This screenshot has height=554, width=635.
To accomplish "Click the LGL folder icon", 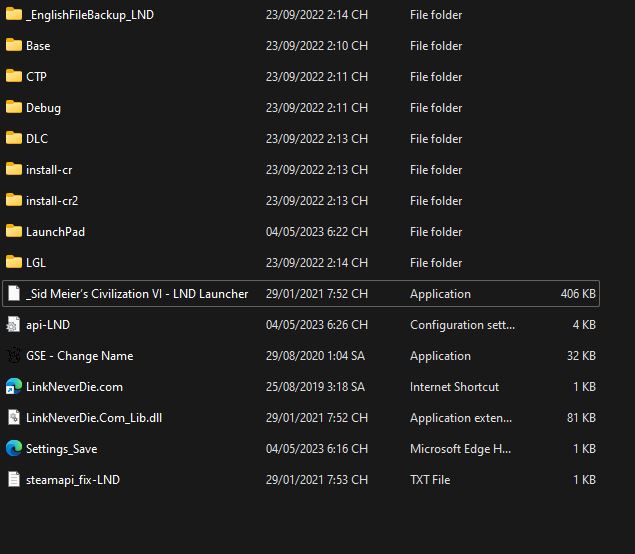I will [x=14, y=262].
